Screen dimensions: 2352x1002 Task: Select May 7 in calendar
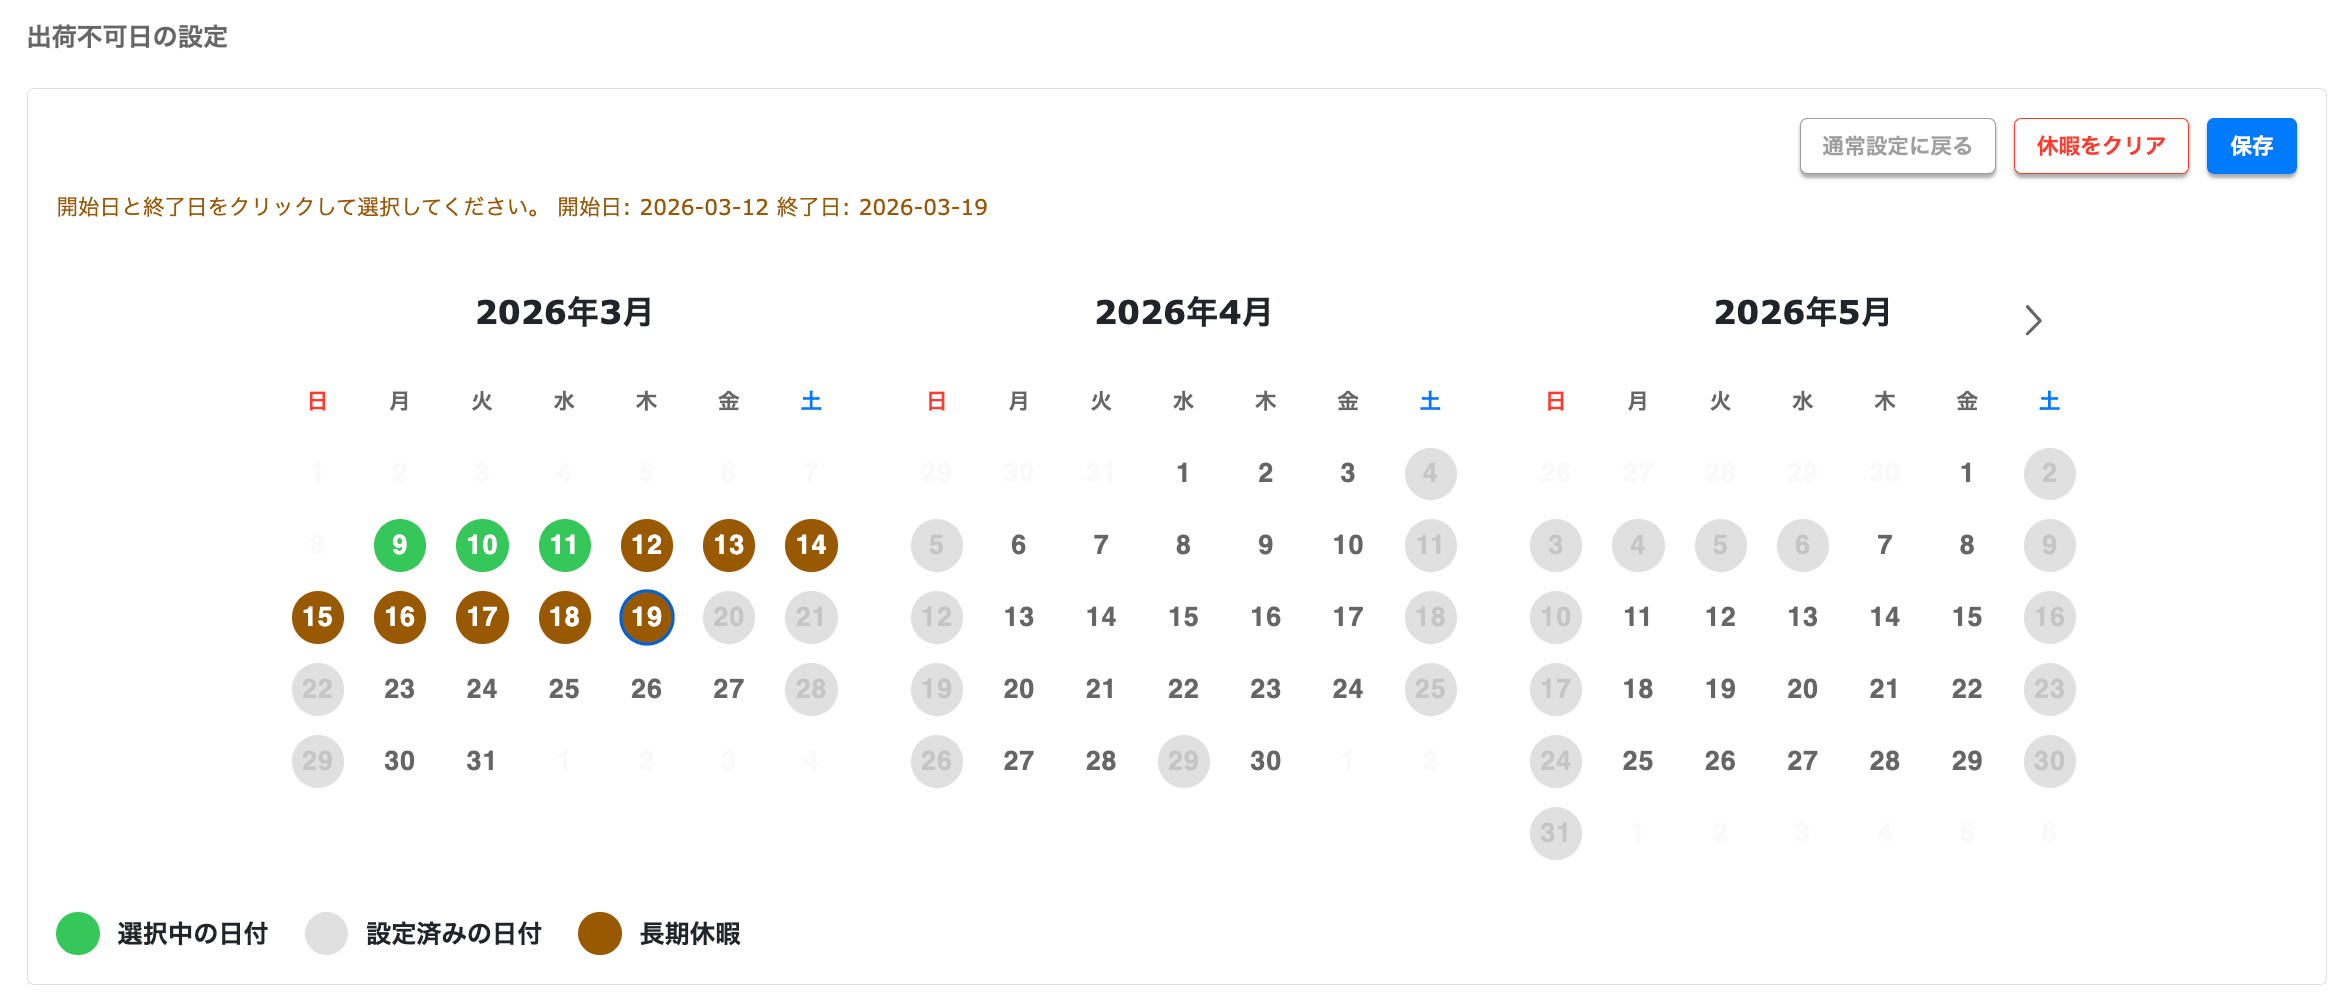[1884, 545]
